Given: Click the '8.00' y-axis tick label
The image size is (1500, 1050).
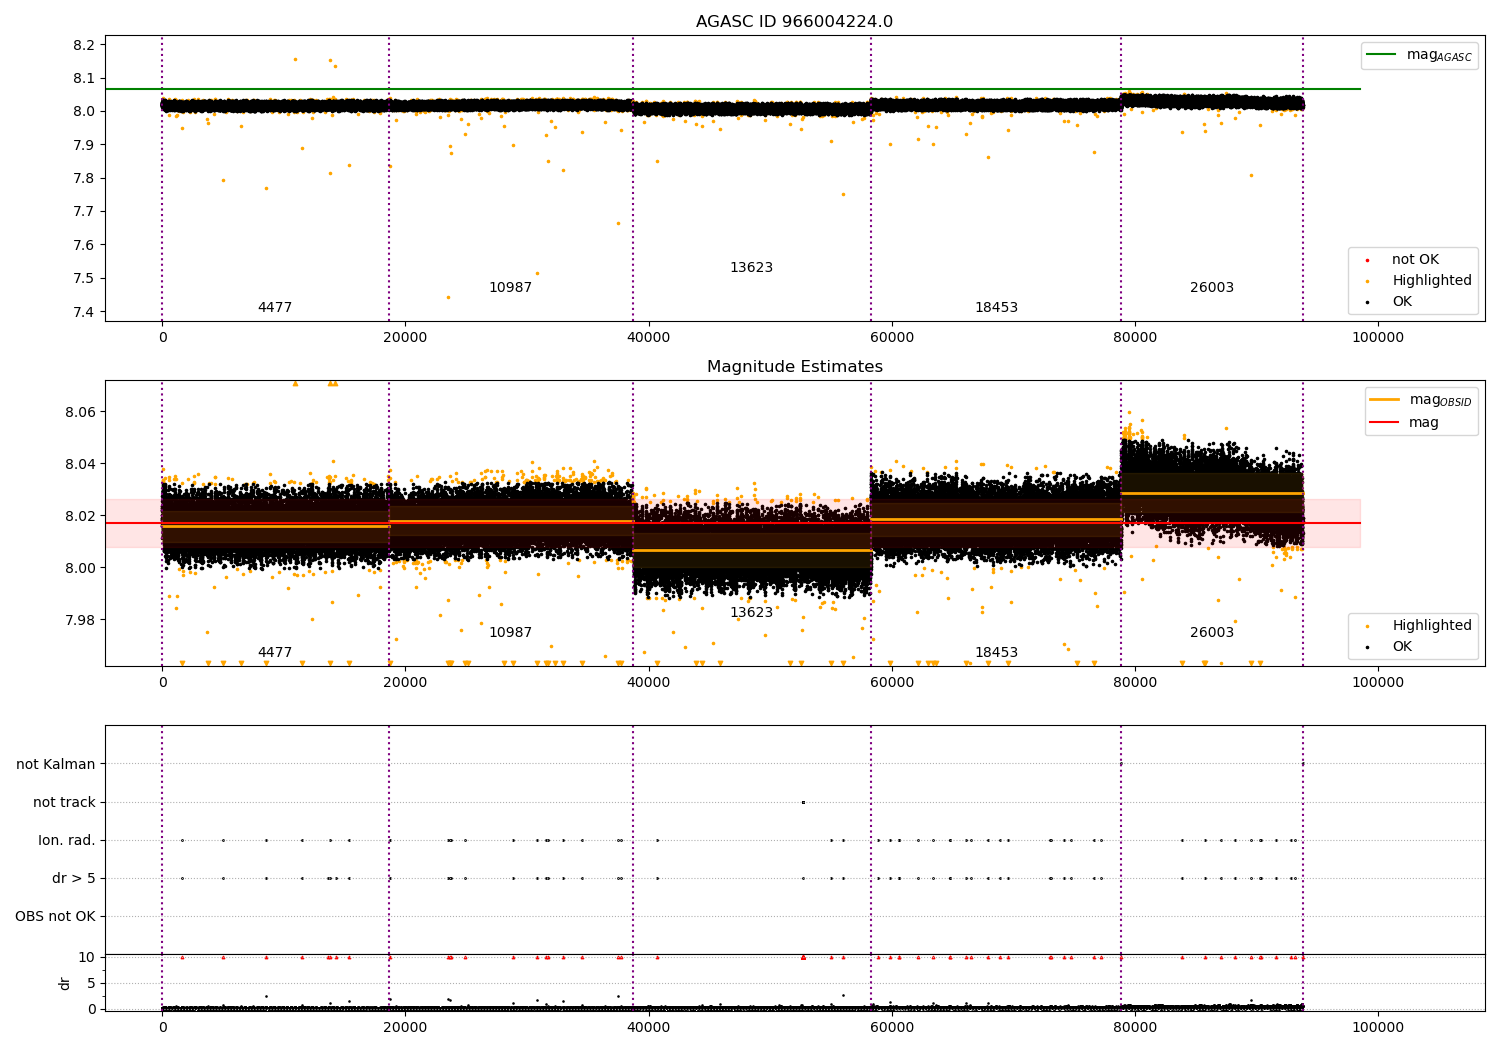Looking at the screenshot, I should pyautogui.click(x=80, y=568).
